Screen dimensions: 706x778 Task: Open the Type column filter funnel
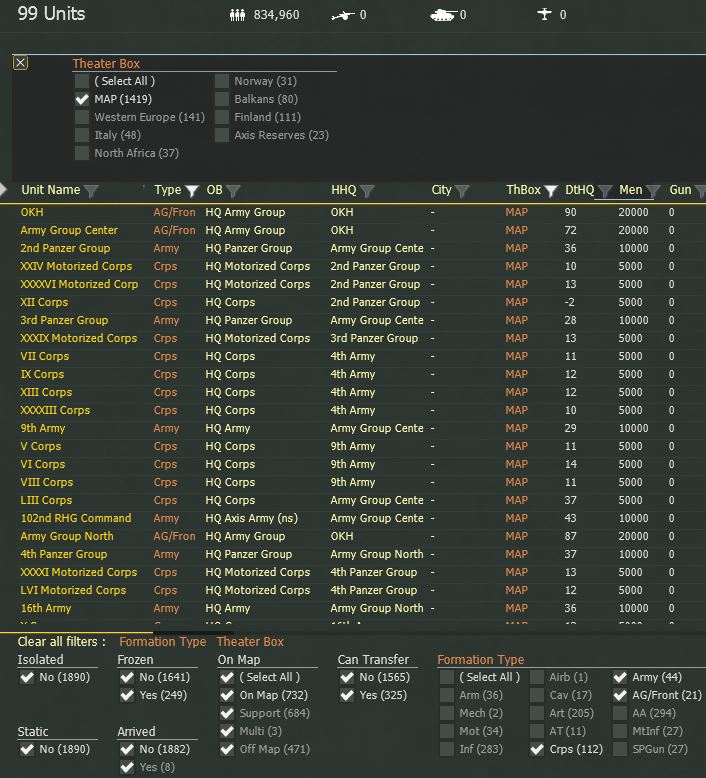tap(192, 191)
